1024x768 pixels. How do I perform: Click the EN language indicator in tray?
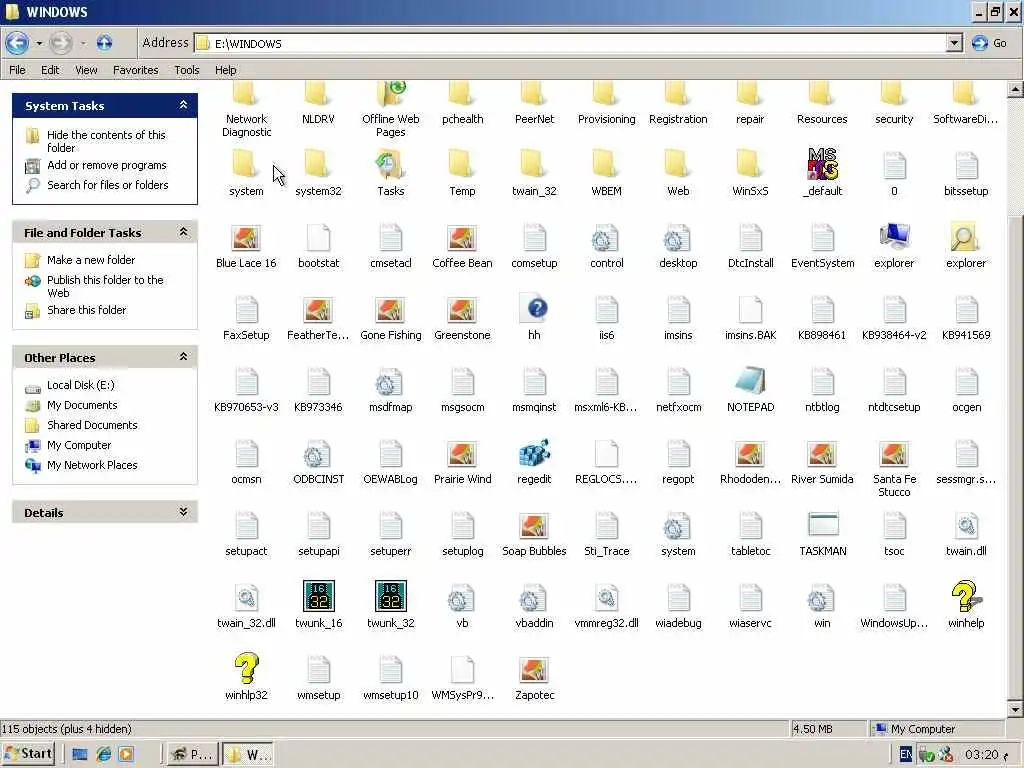click(906, 754)
